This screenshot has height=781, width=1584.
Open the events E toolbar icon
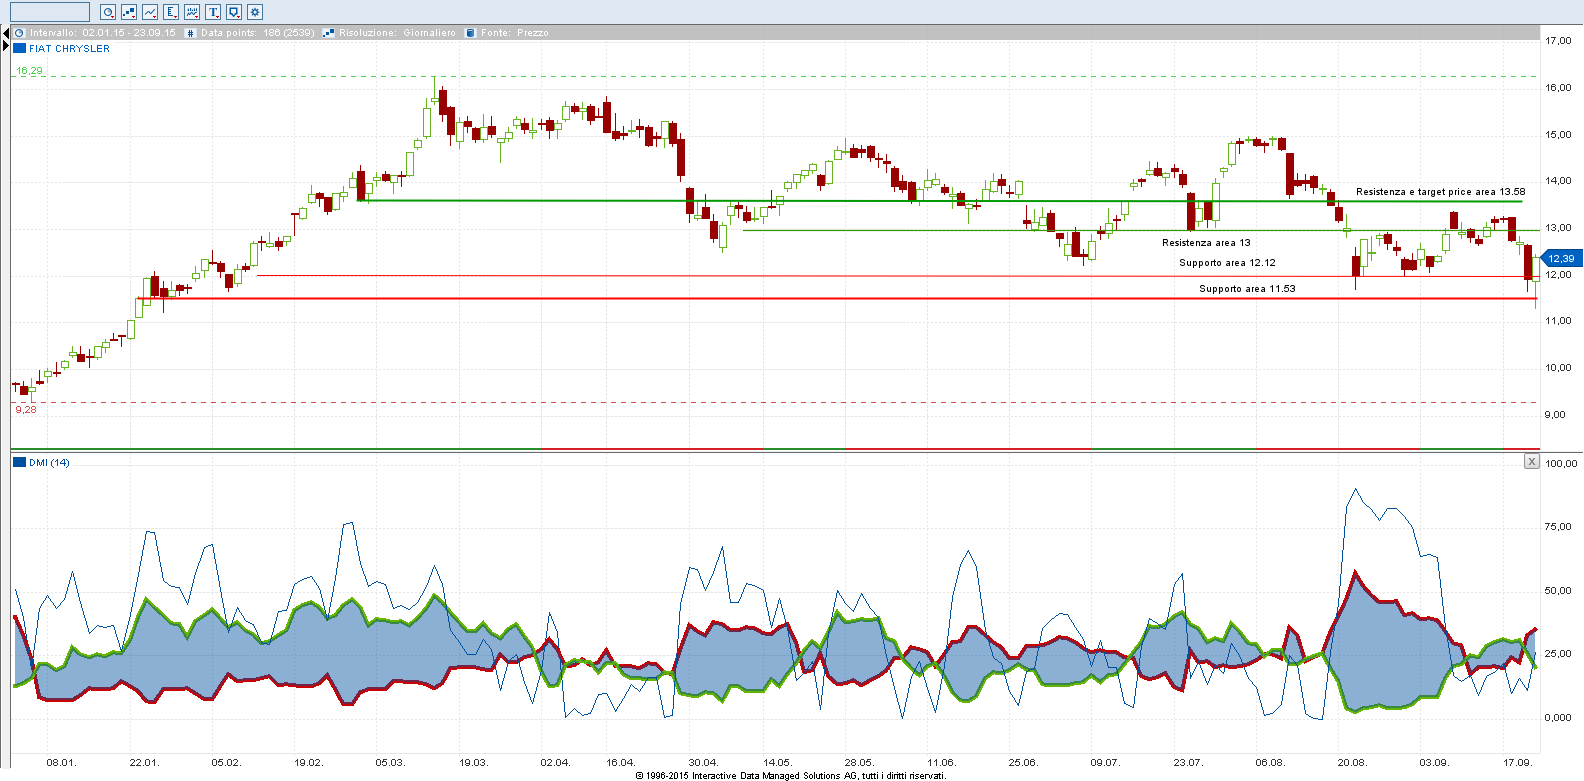pyautogui.click(x=171, y=12)
